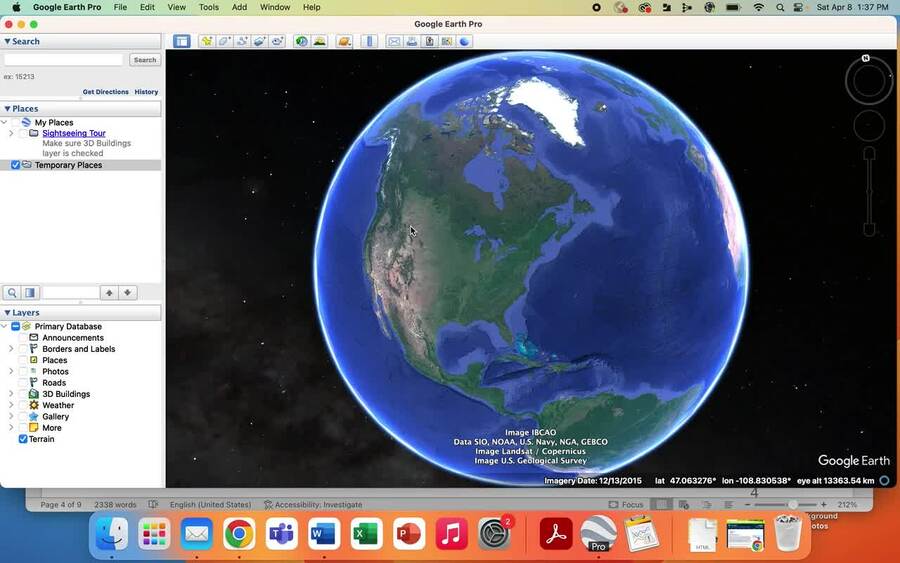Toggle the sunlight across landscape icon
900x563 pixels.
(x=320, y=41)
